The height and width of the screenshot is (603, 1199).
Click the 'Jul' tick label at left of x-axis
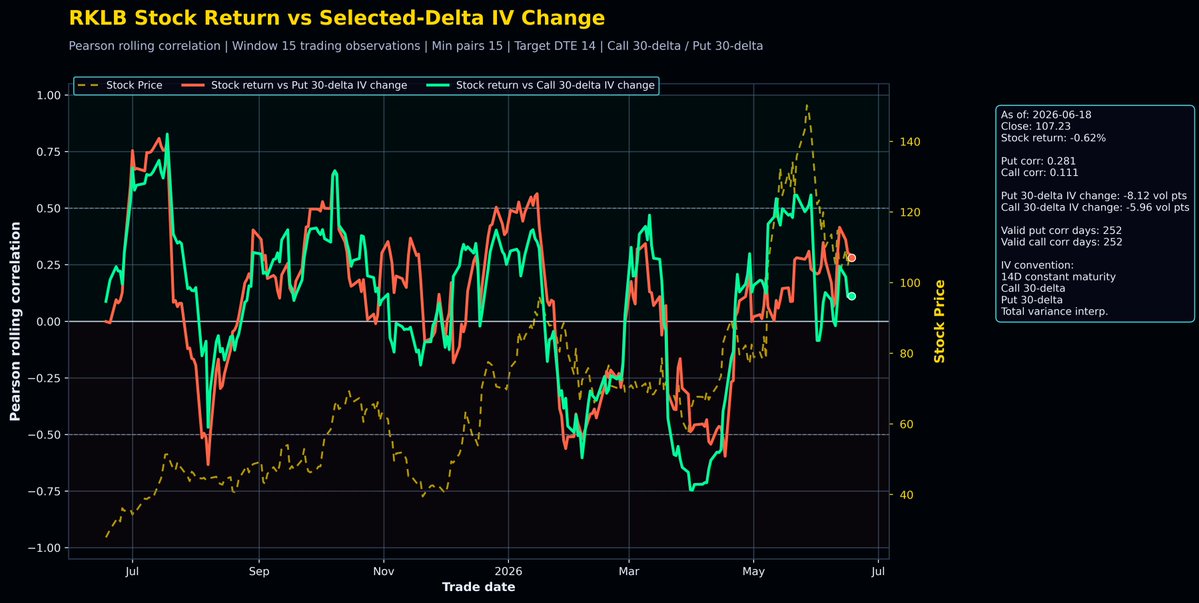pyautogui.click(x=132, y=571)
